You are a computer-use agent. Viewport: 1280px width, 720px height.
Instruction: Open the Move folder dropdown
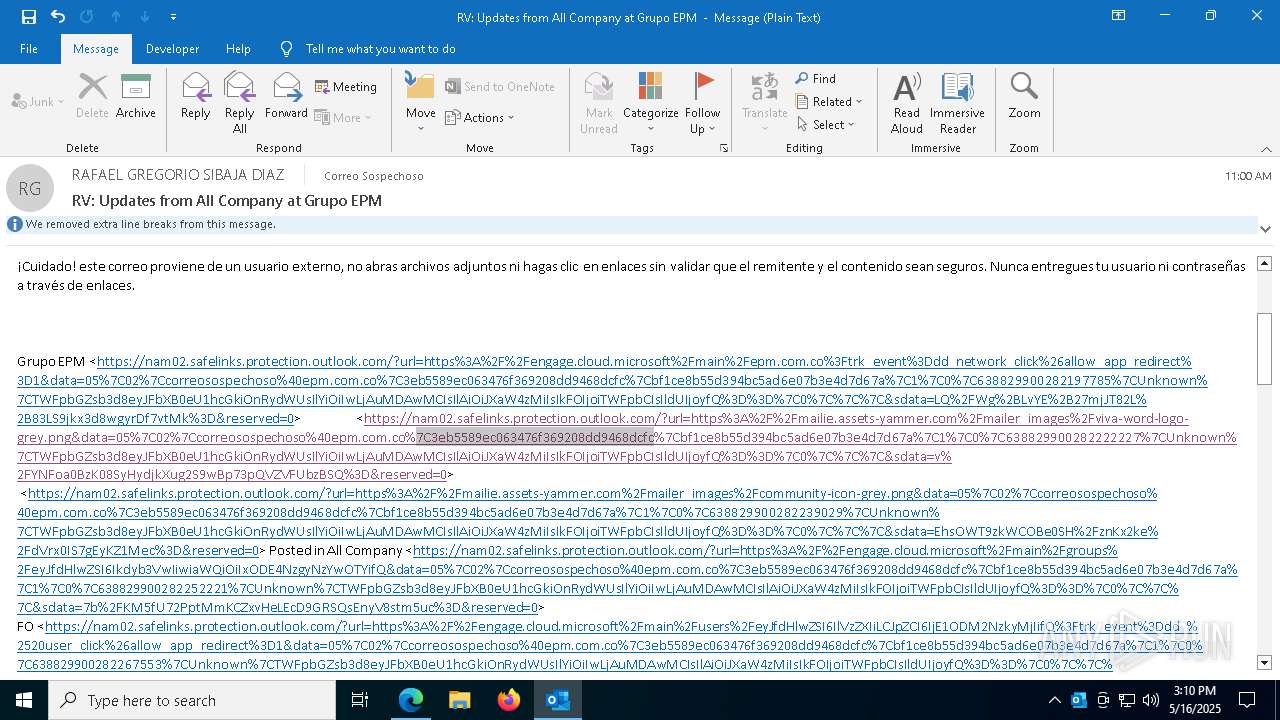click(x=421, y=102)
